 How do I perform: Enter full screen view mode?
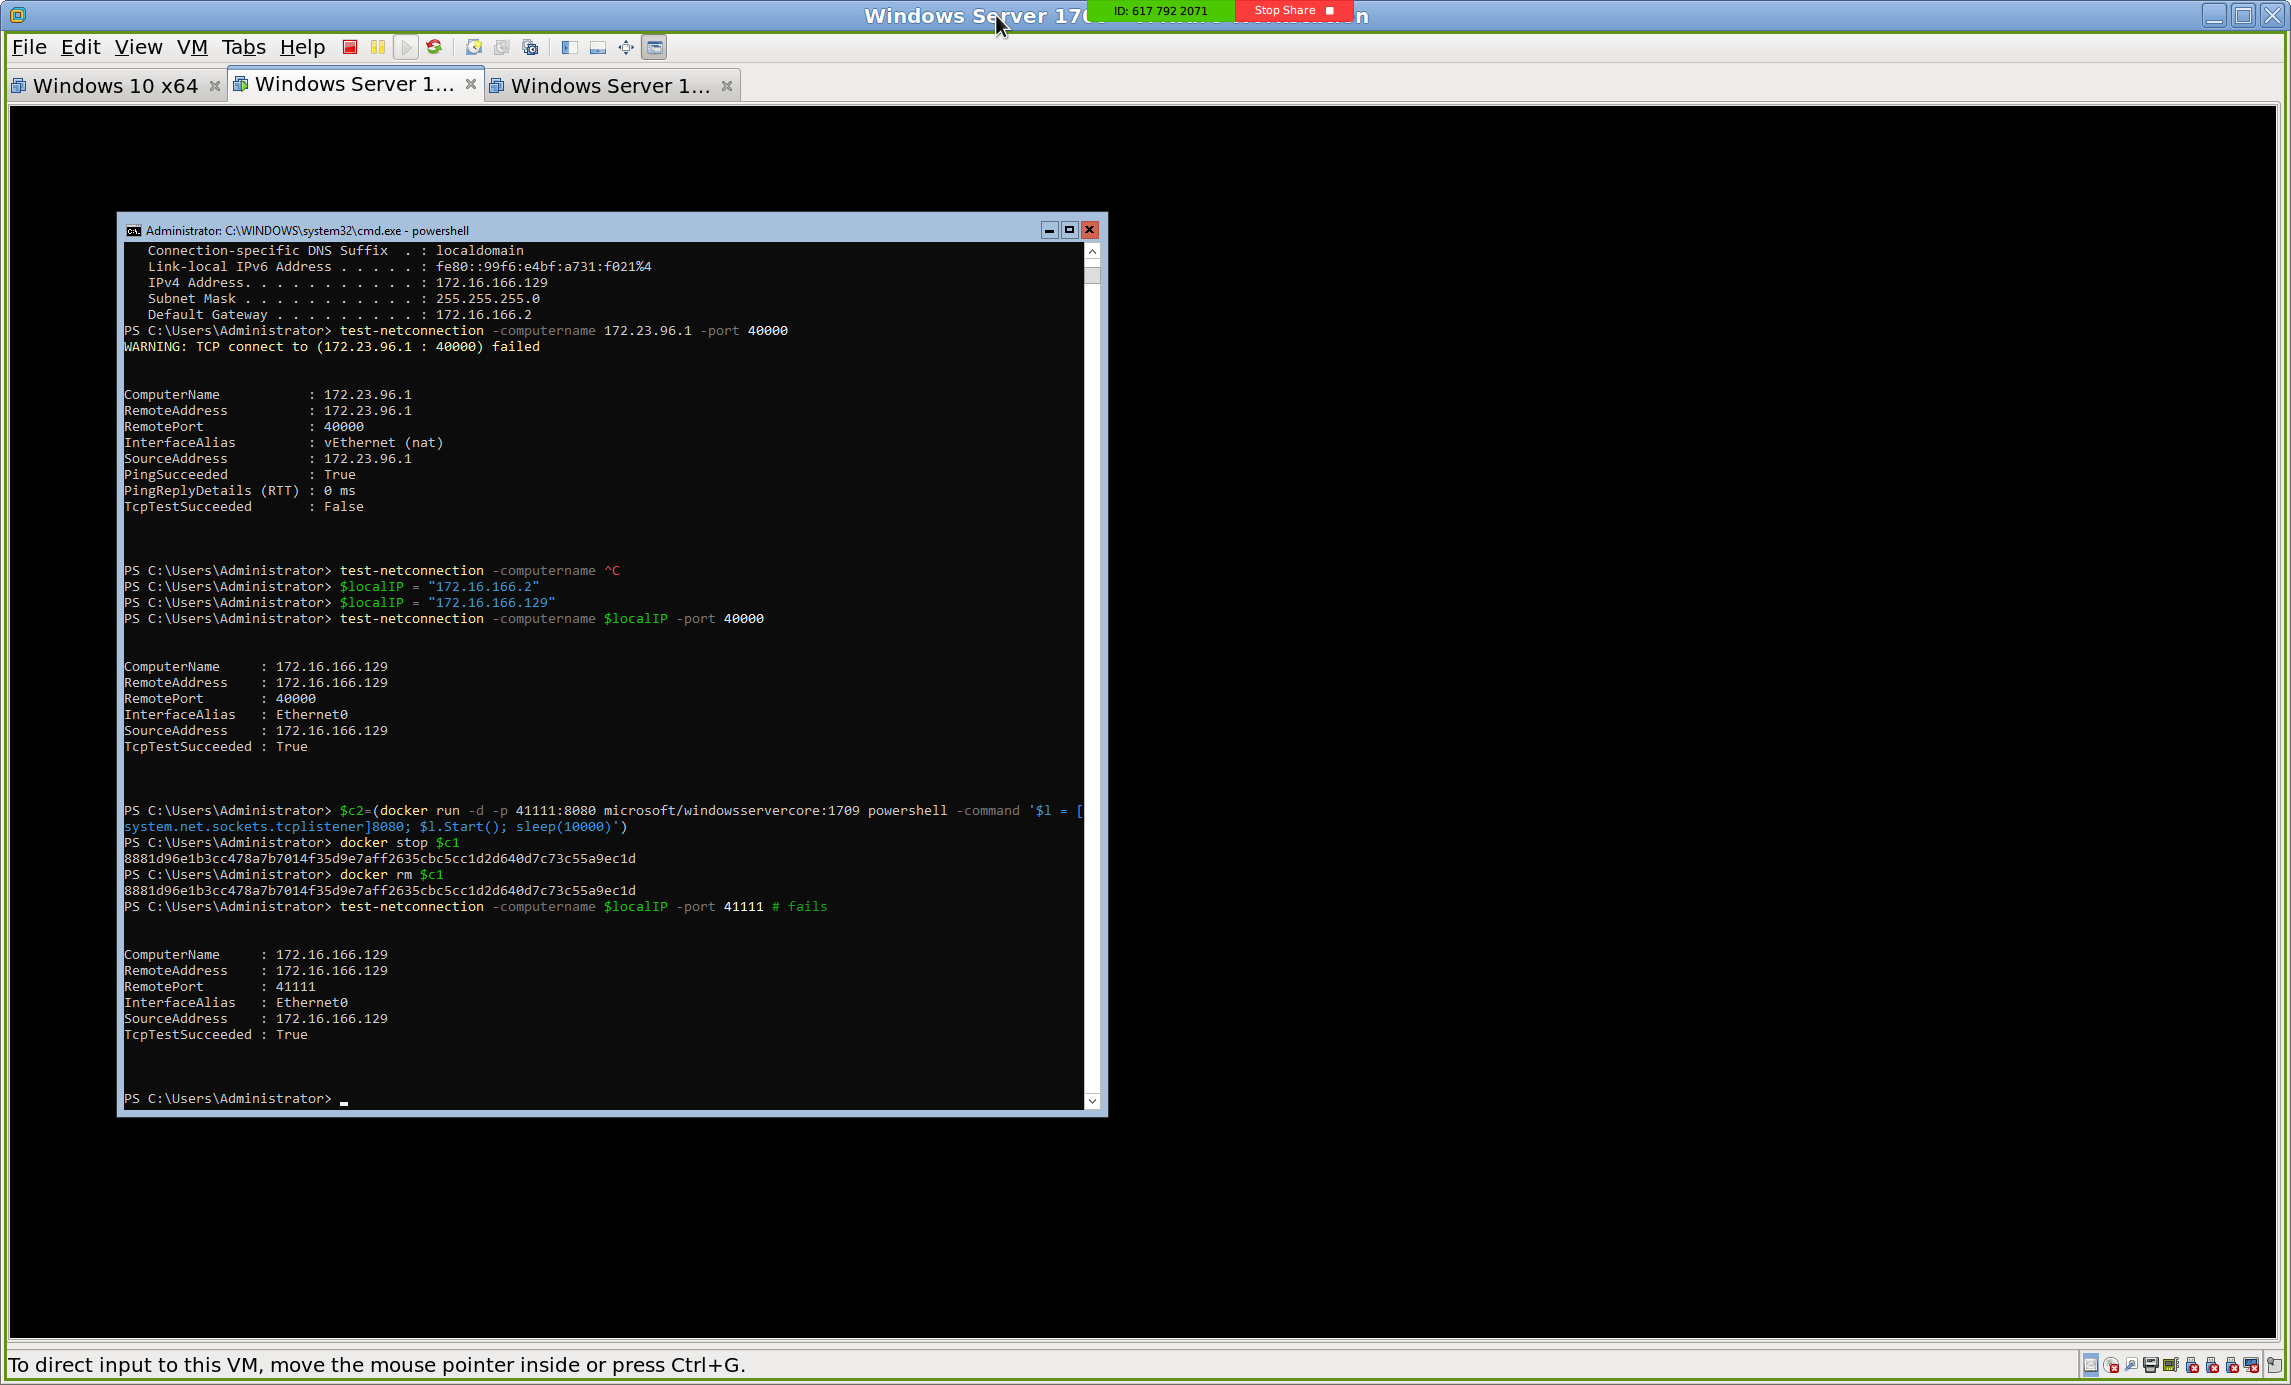coord(626,47)
